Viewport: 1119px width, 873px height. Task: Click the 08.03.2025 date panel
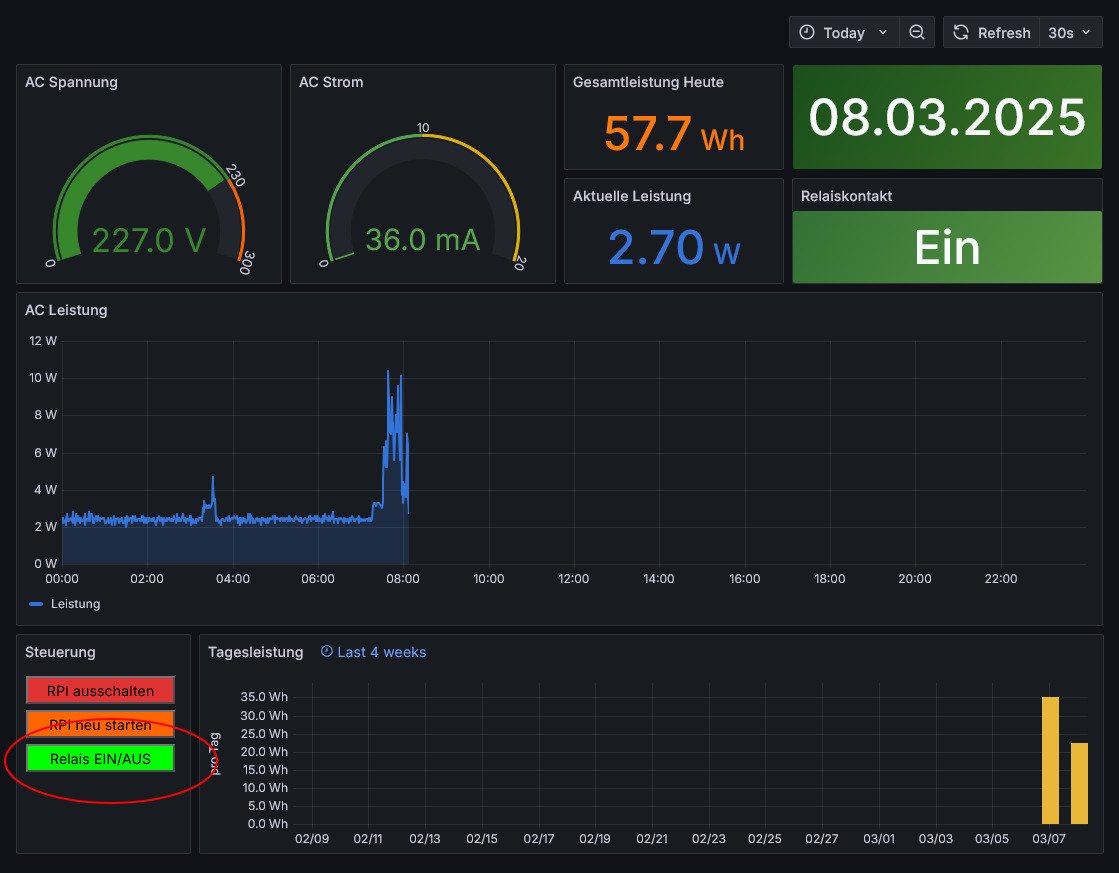coord(947,117)
